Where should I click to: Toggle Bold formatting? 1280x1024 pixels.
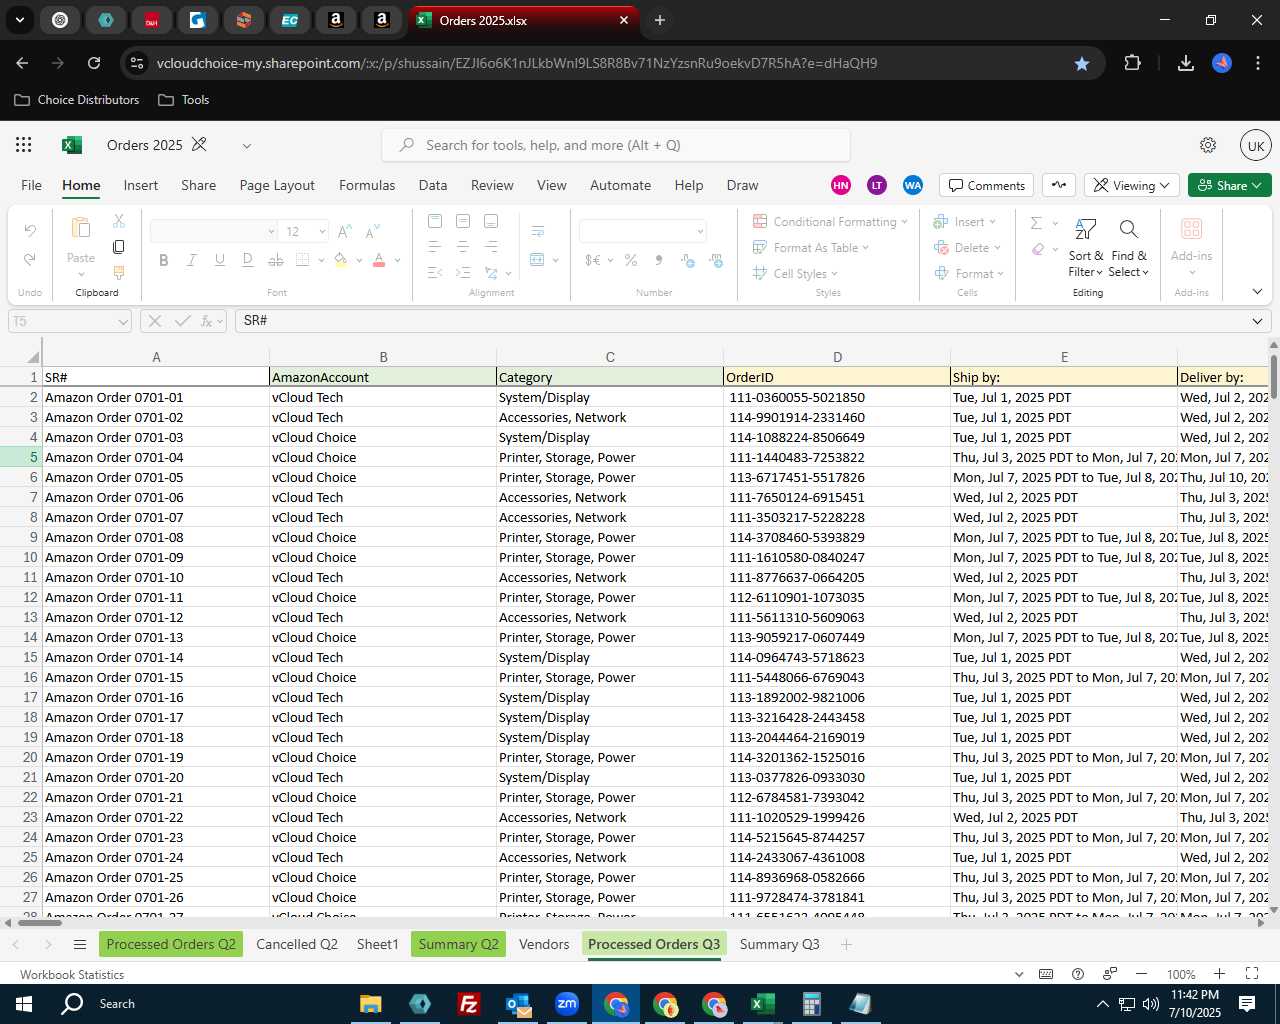pos(163,260)
